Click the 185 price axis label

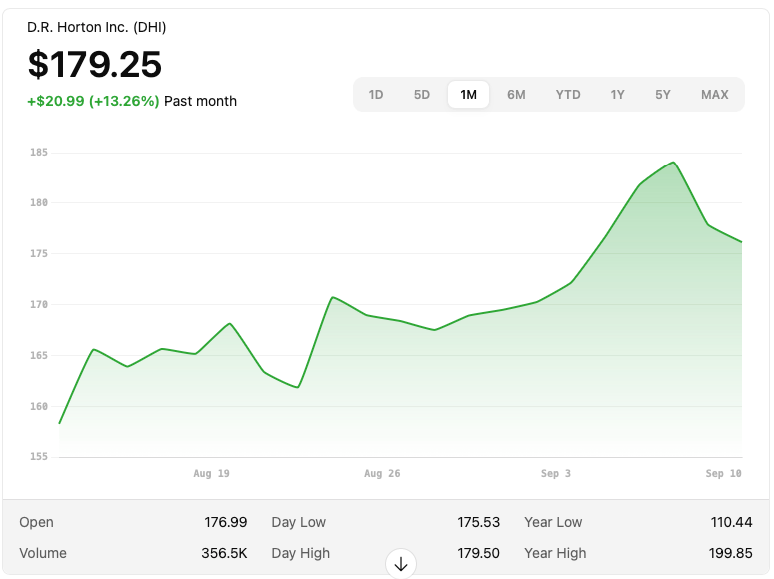tap(39, 153)
